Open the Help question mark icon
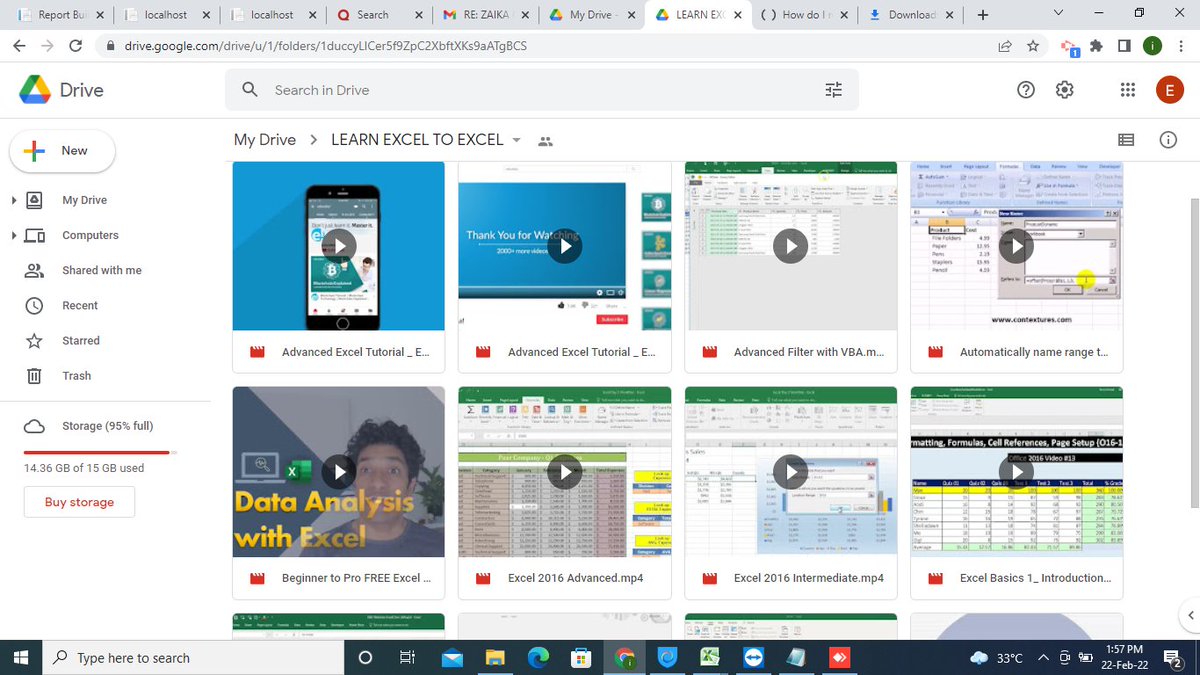This screenshot has width=1200, height=675. pyautogui.click(x=1026, y=90)
